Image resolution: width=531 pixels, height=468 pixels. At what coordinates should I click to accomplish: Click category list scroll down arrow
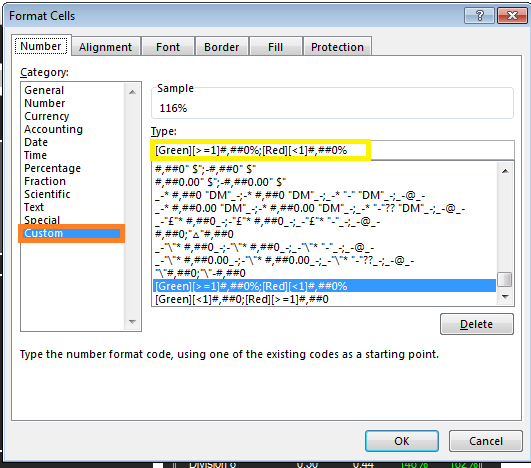pyautogui.click(x=132, y=321)
